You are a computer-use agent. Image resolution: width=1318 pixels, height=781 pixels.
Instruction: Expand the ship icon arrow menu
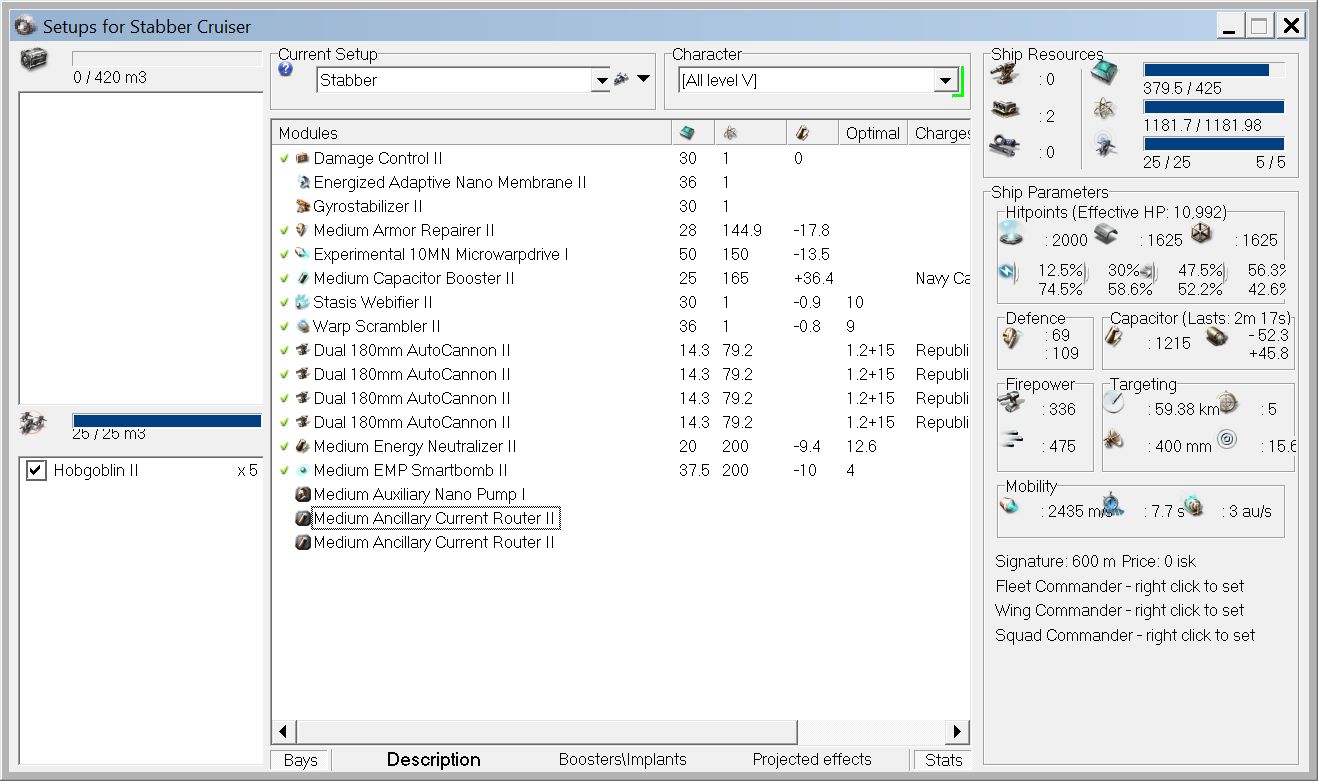[643, 79]
